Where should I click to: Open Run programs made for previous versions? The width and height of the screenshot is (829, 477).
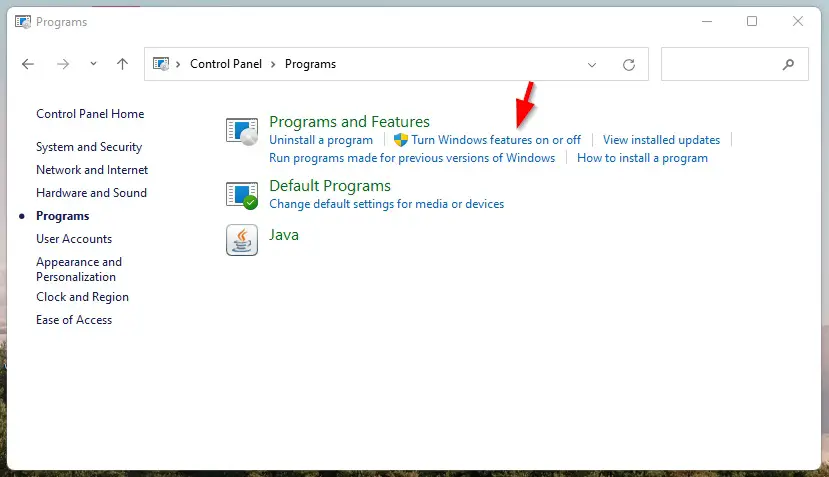coord(412,158)
